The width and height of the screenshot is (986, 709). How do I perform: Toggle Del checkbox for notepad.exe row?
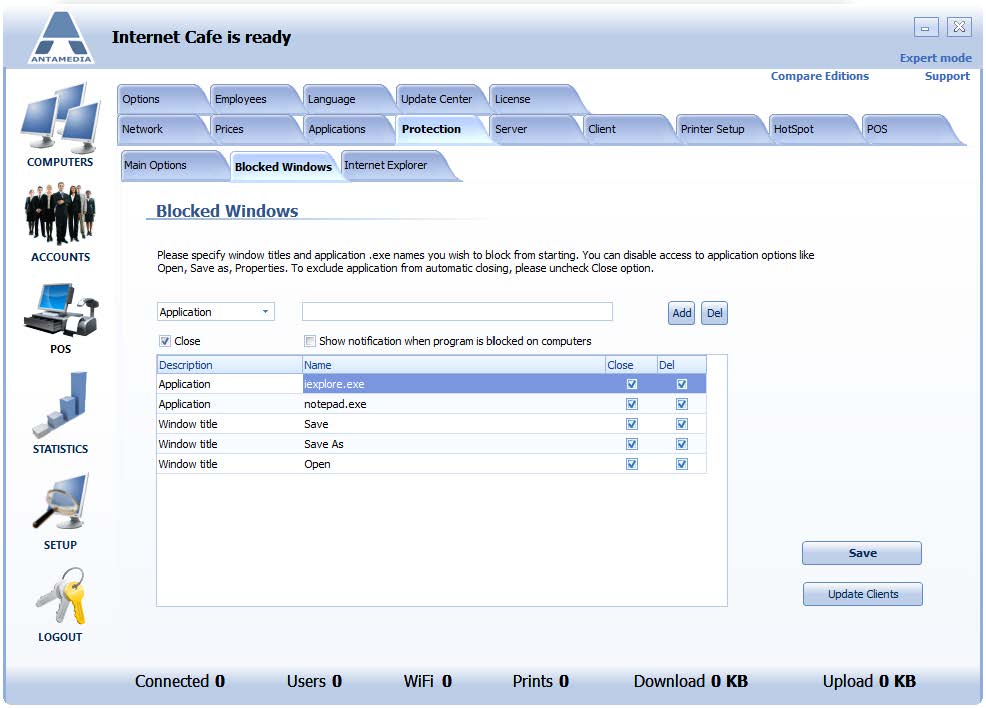[x=682, y=404]
